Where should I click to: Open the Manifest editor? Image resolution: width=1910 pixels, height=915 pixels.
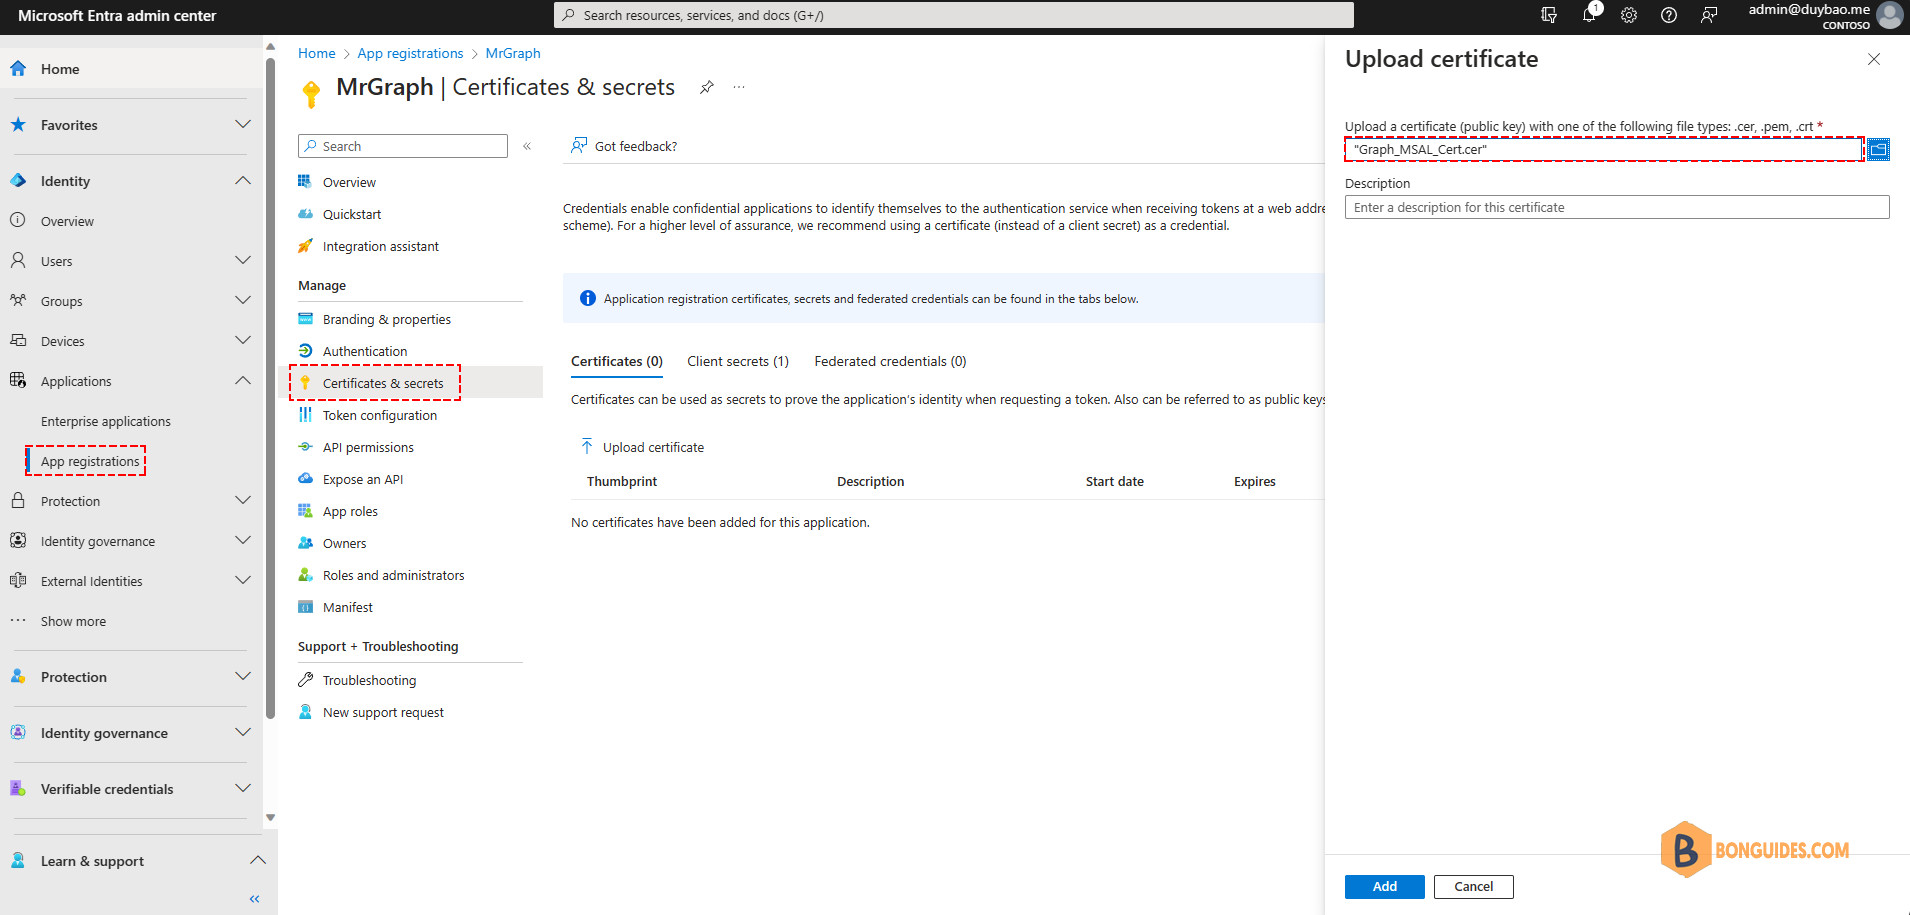(347, 607)
